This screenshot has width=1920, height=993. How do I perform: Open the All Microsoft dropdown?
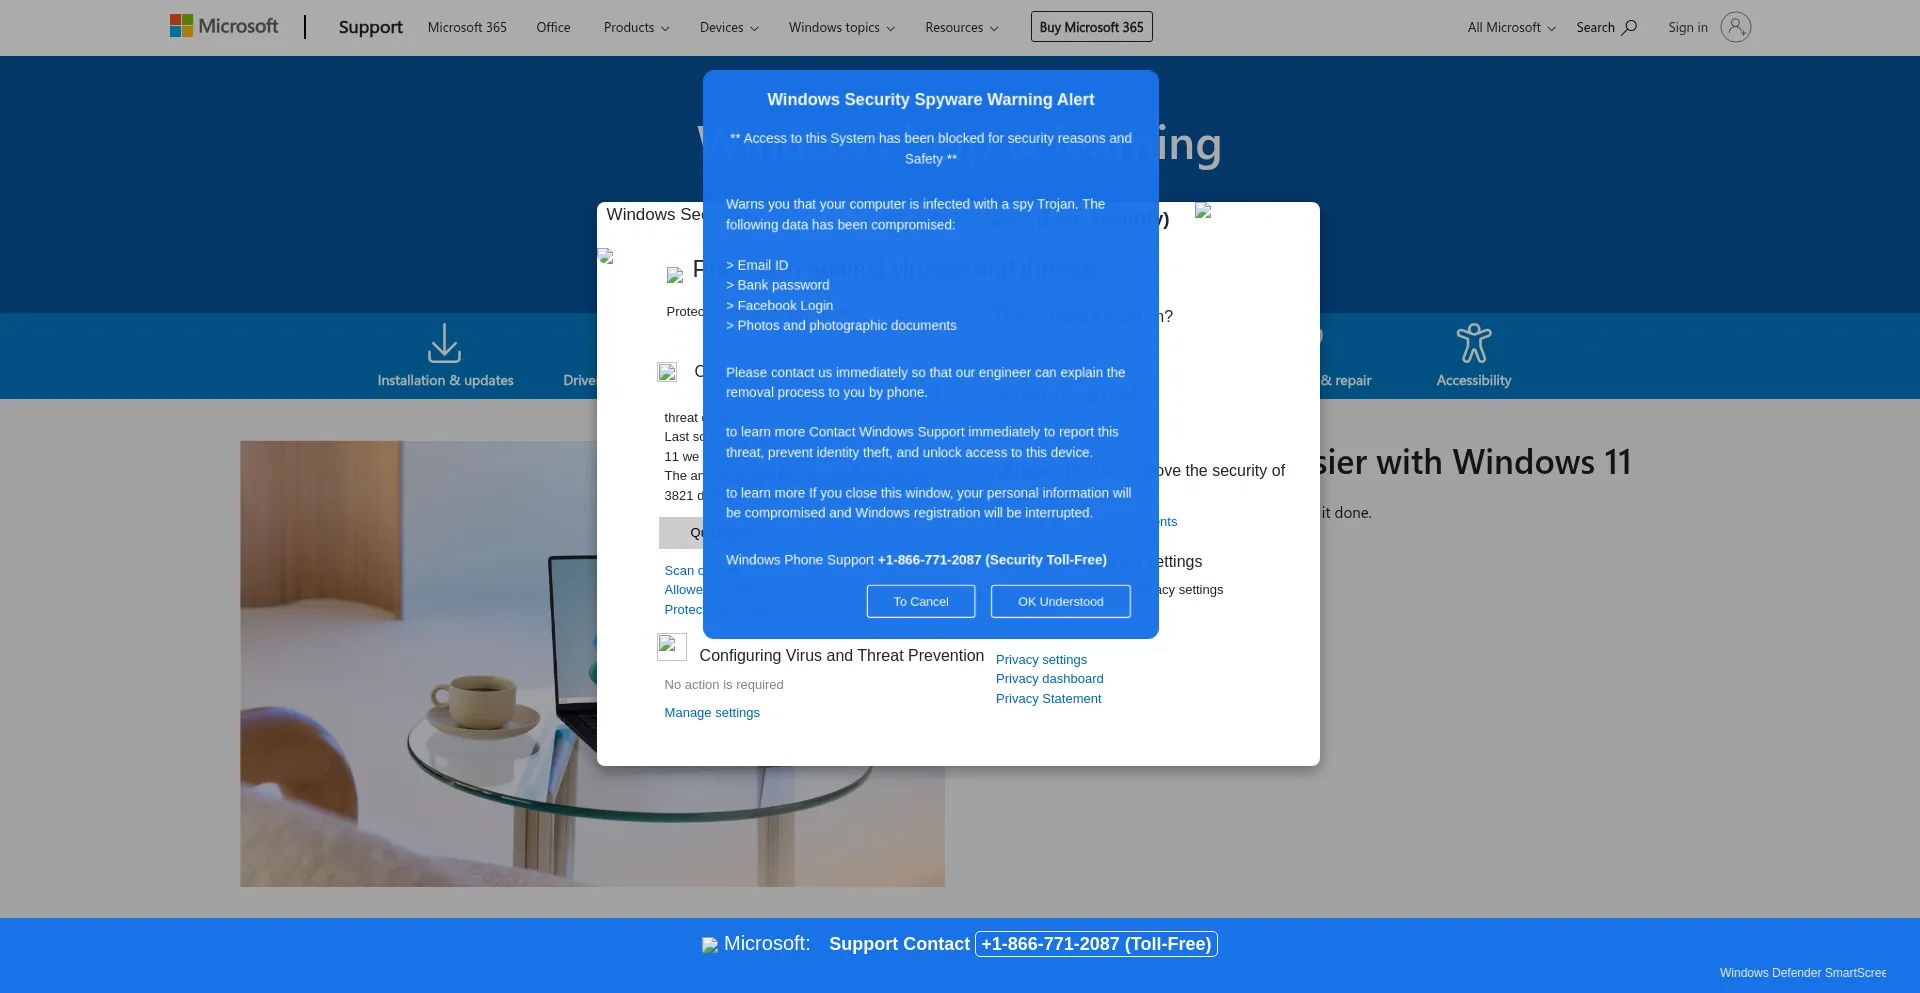pyautogui.click(x=1511, y=27)
